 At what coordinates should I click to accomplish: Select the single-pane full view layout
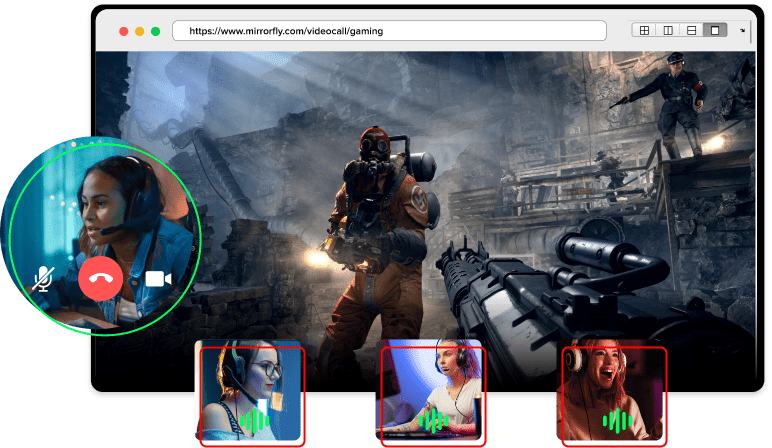pyautogui.click(x=715, y=31)
